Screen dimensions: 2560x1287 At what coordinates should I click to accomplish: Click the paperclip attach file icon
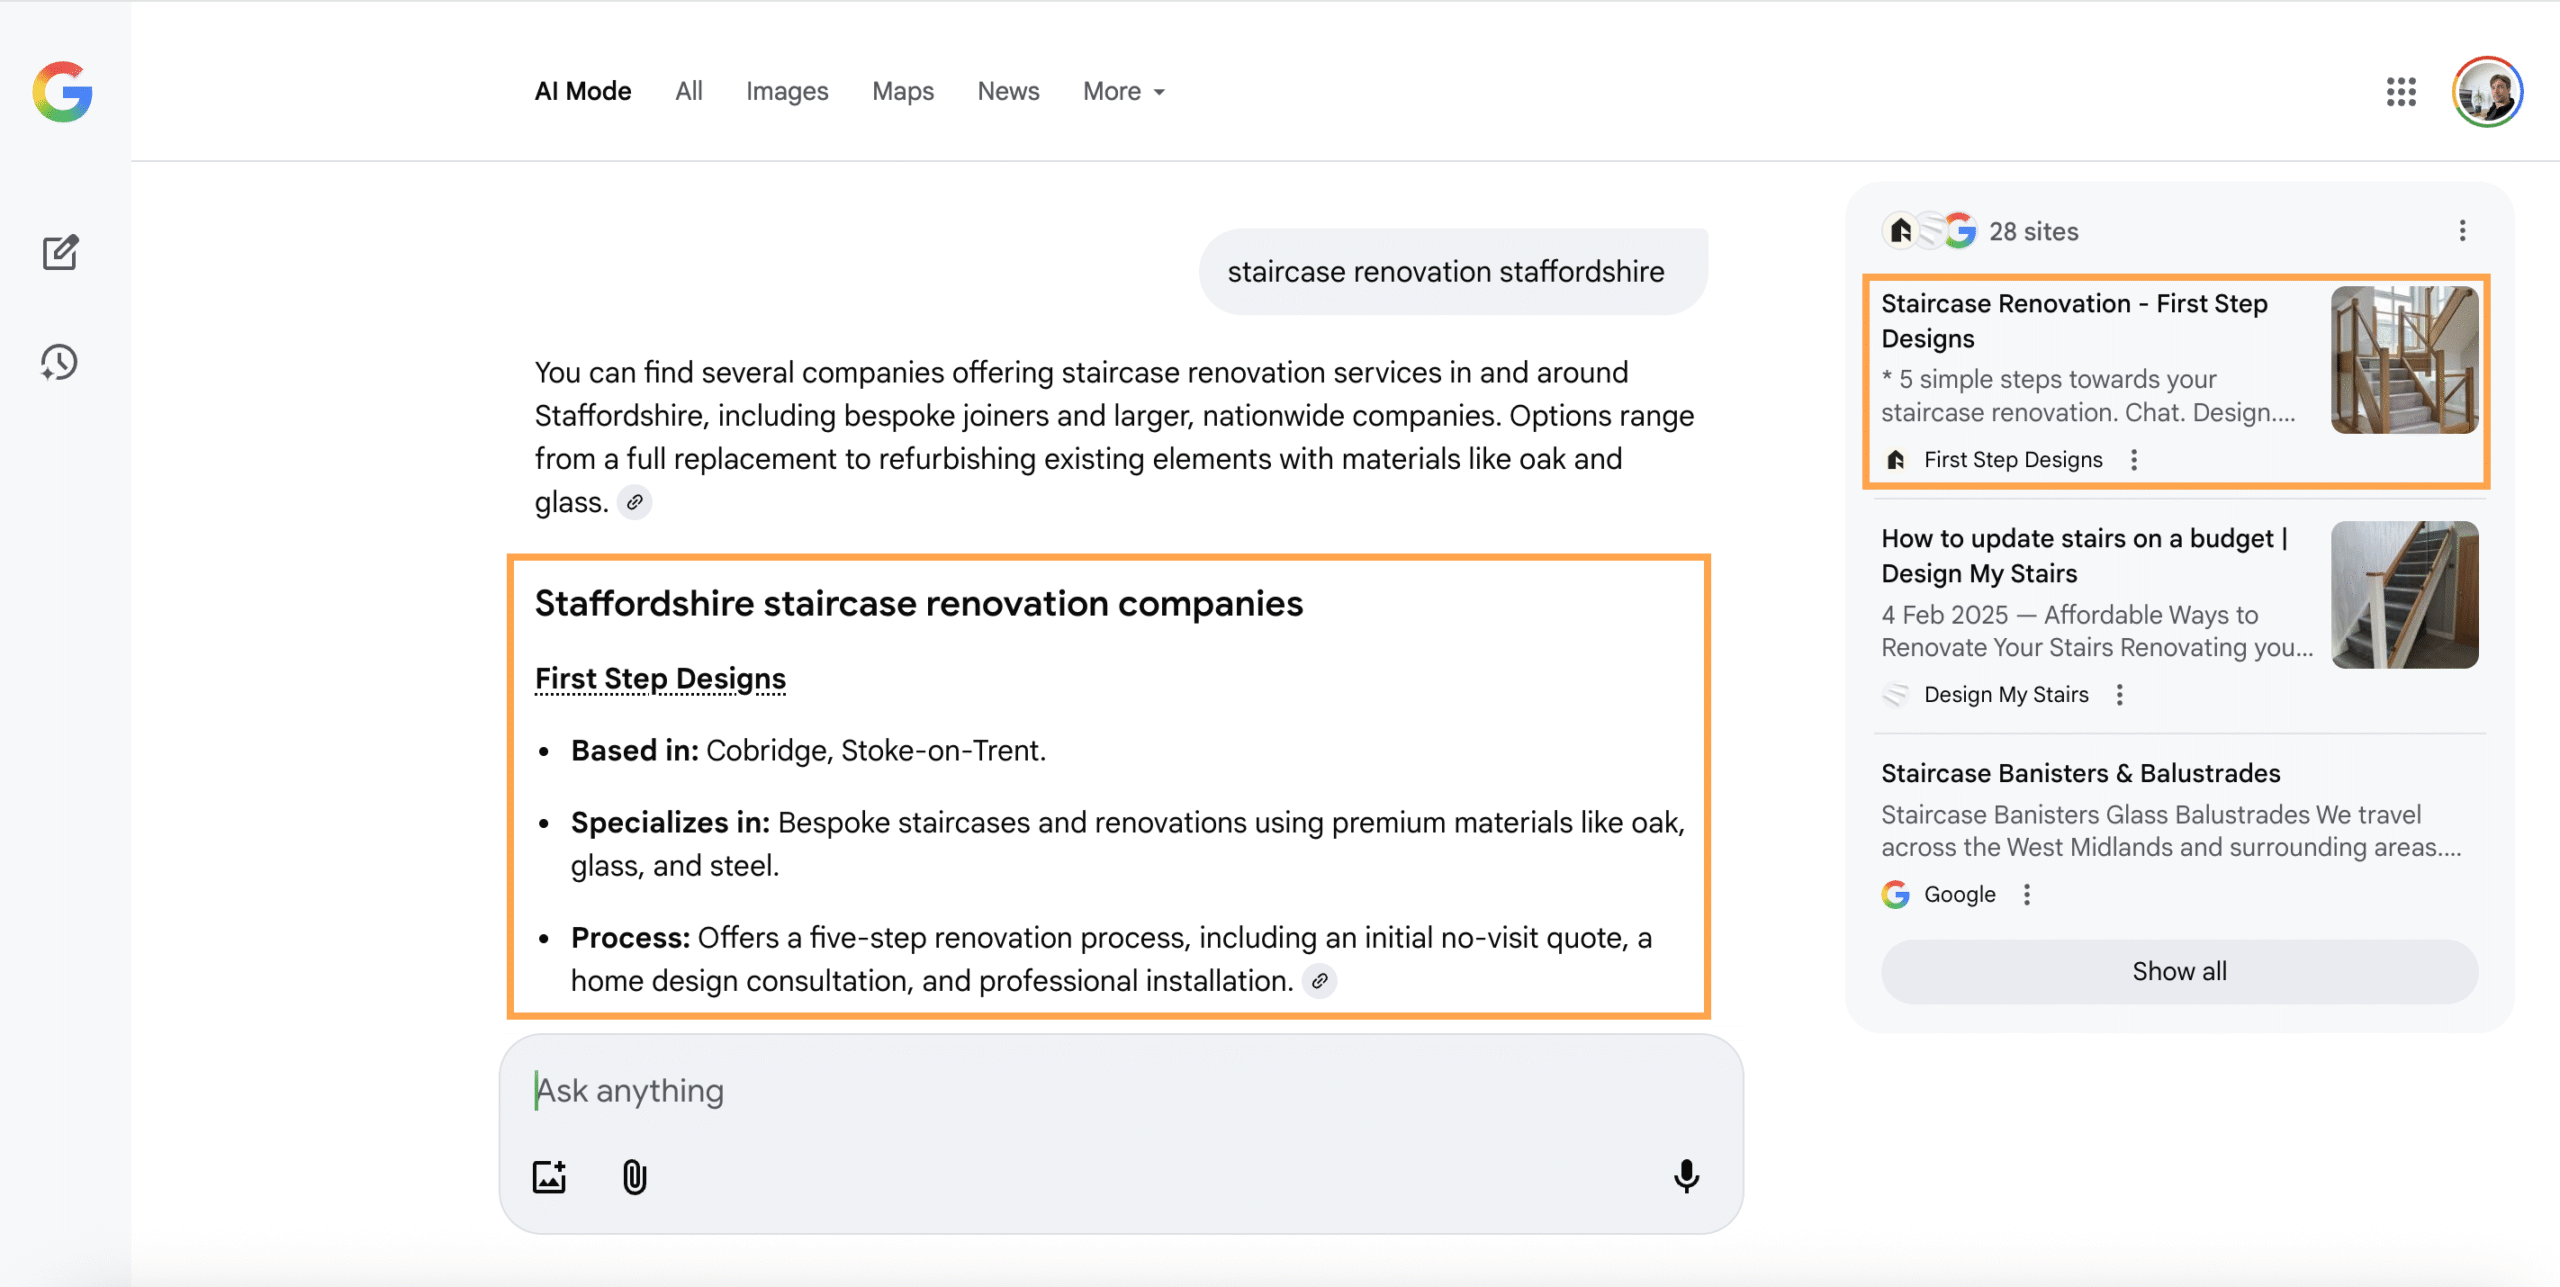[634, 1177]
